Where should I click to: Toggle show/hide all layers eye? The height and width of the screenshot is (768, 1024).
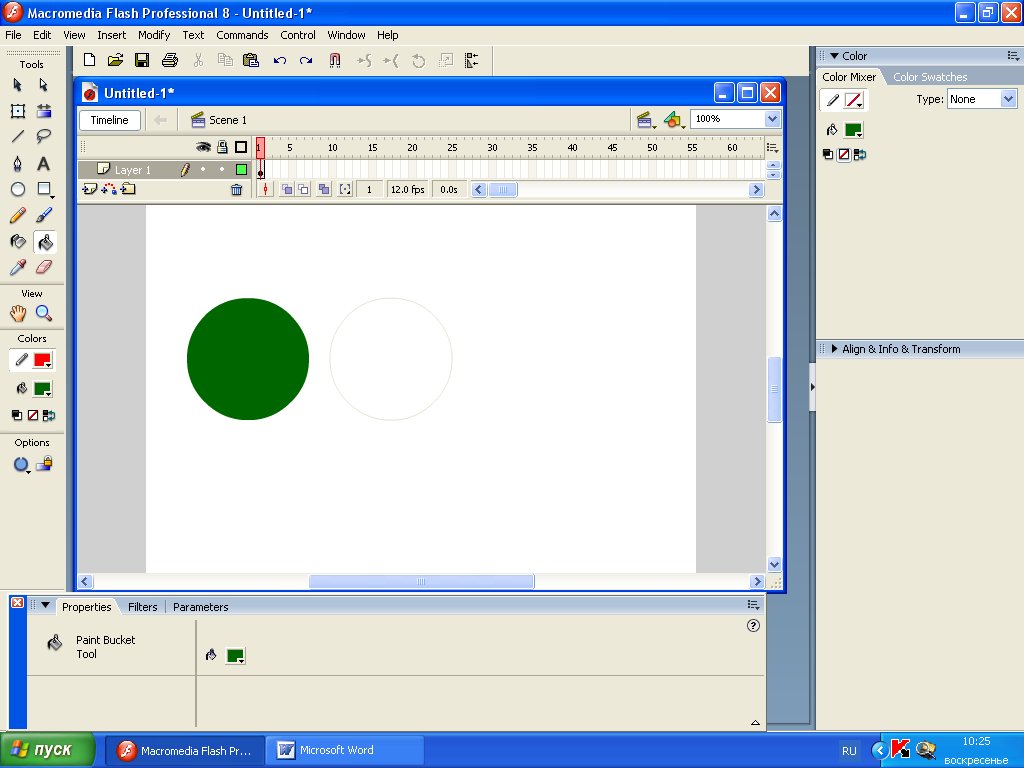(x=204, y=148)
